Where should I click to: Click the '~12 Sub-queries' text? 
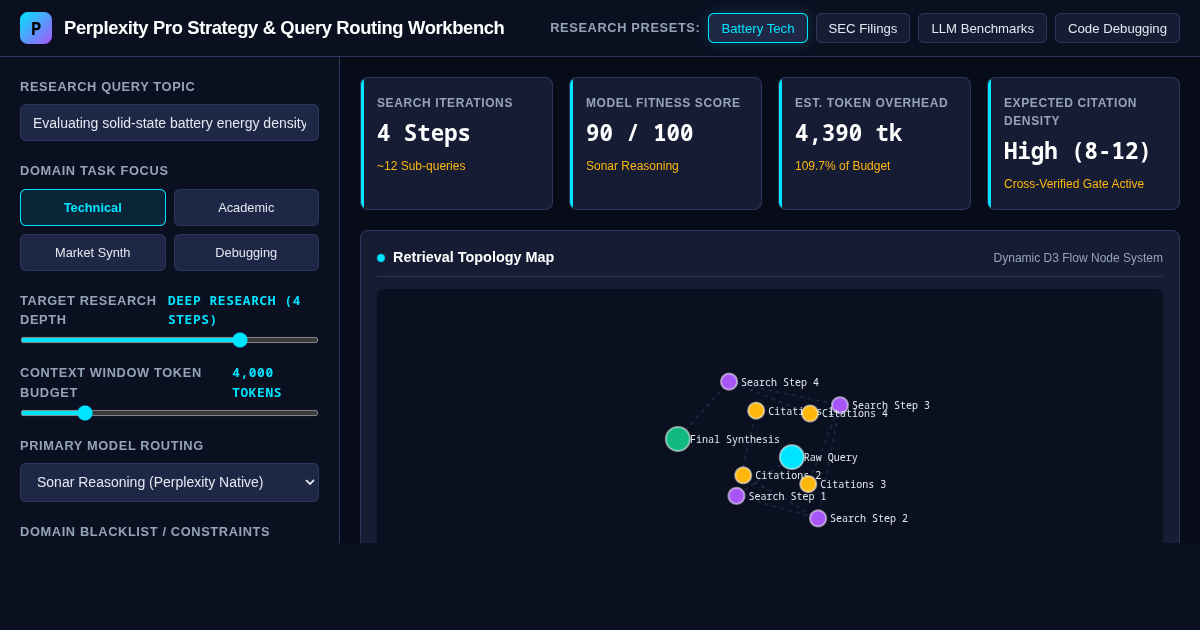[421, 166]
